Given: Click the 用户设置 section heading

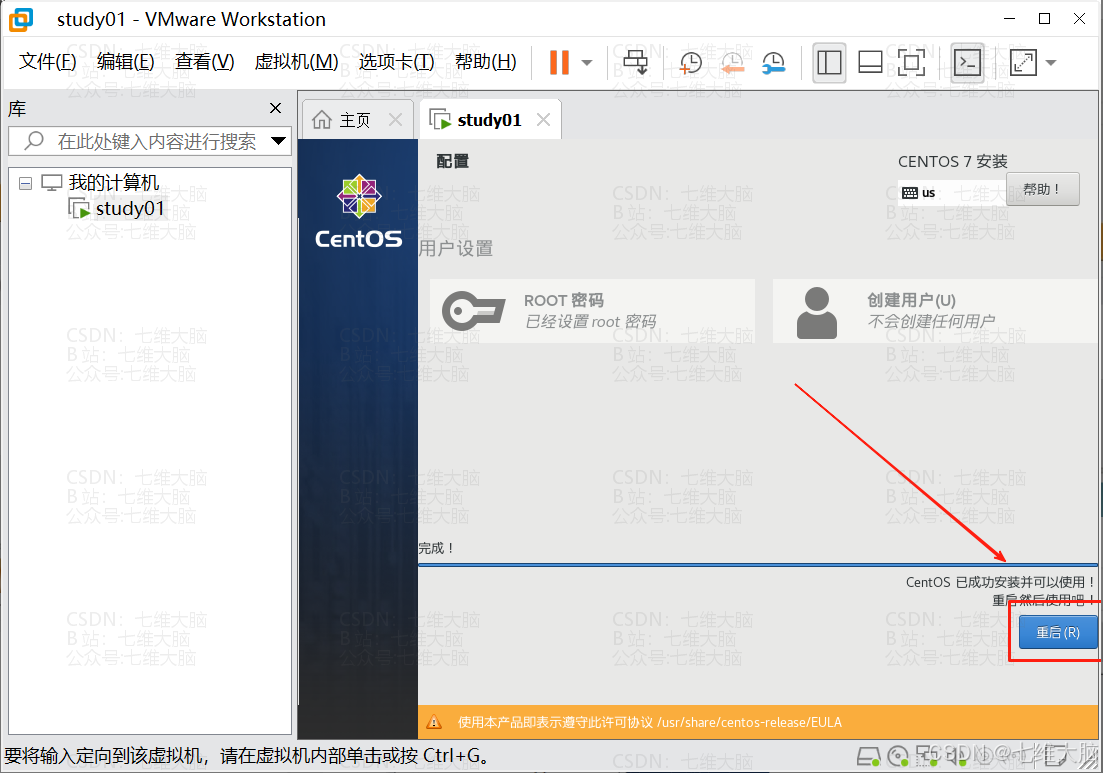Looking at the screenshot, I should pos(456,248).
